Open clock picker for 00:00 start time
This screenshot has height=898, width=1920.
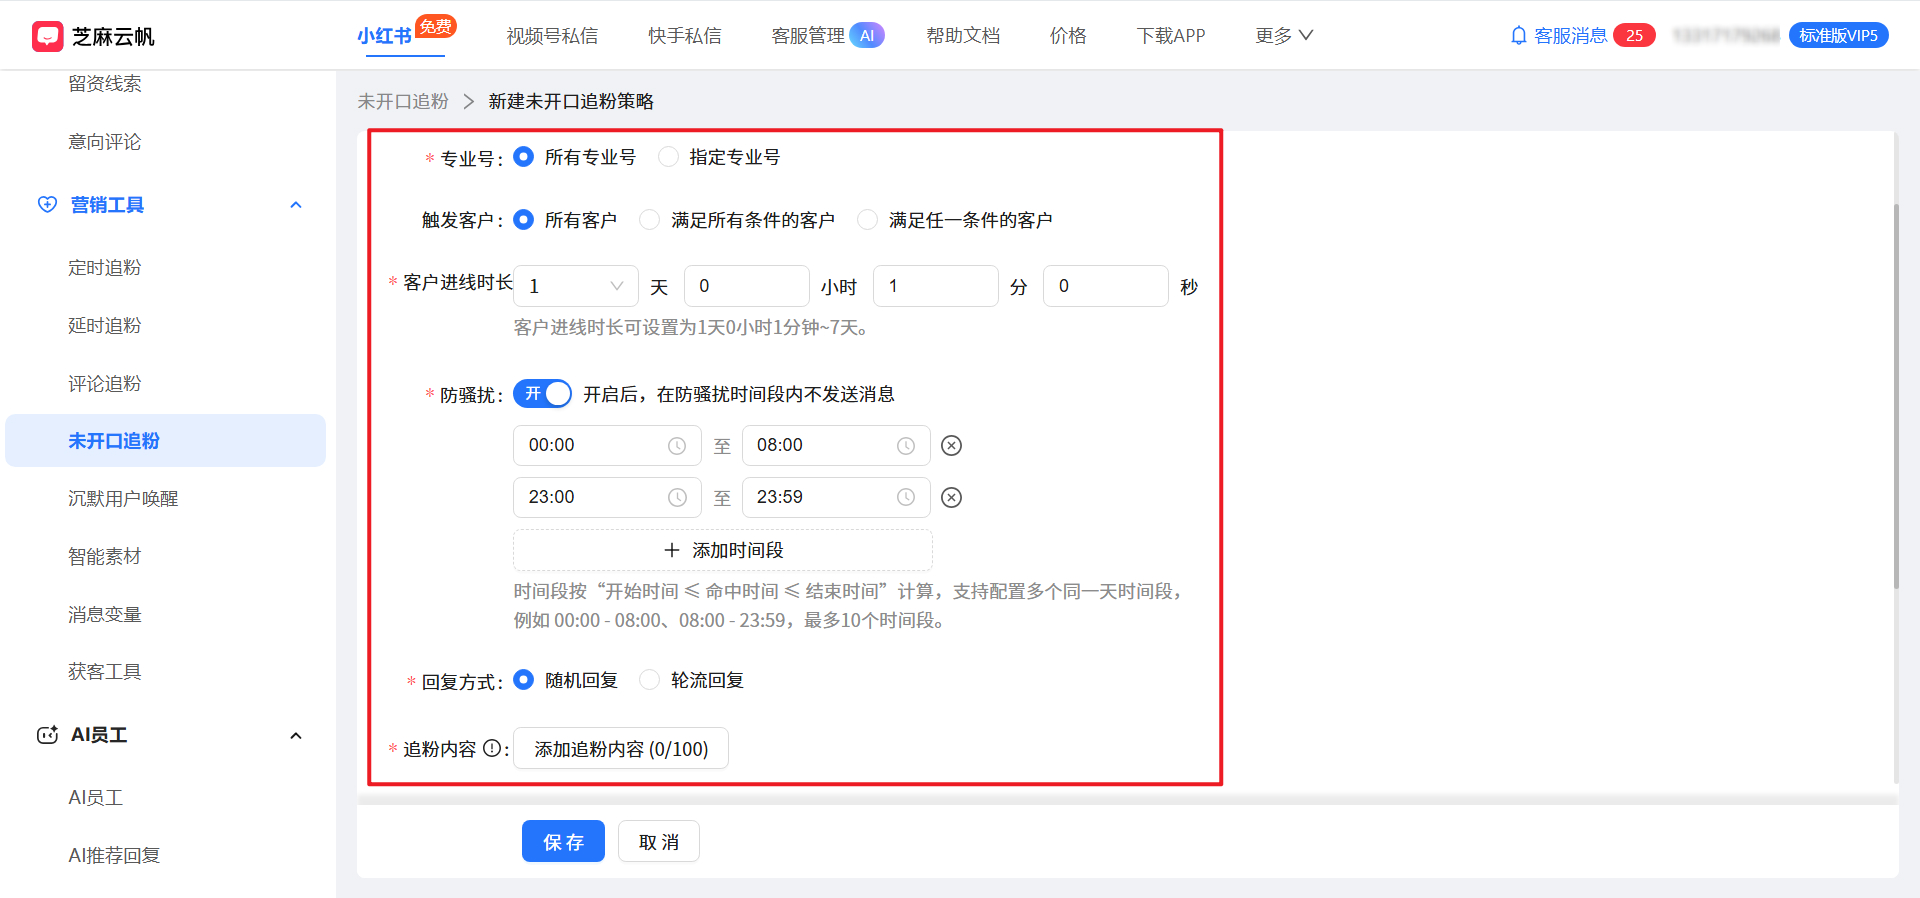[677, 446]
